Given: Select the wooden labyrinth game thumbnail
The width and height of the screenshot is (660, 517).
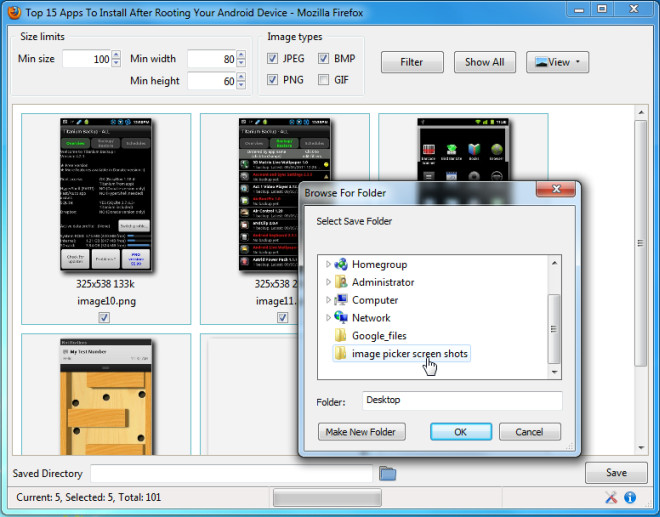Looking at the screenshot, I should [106, 397].
